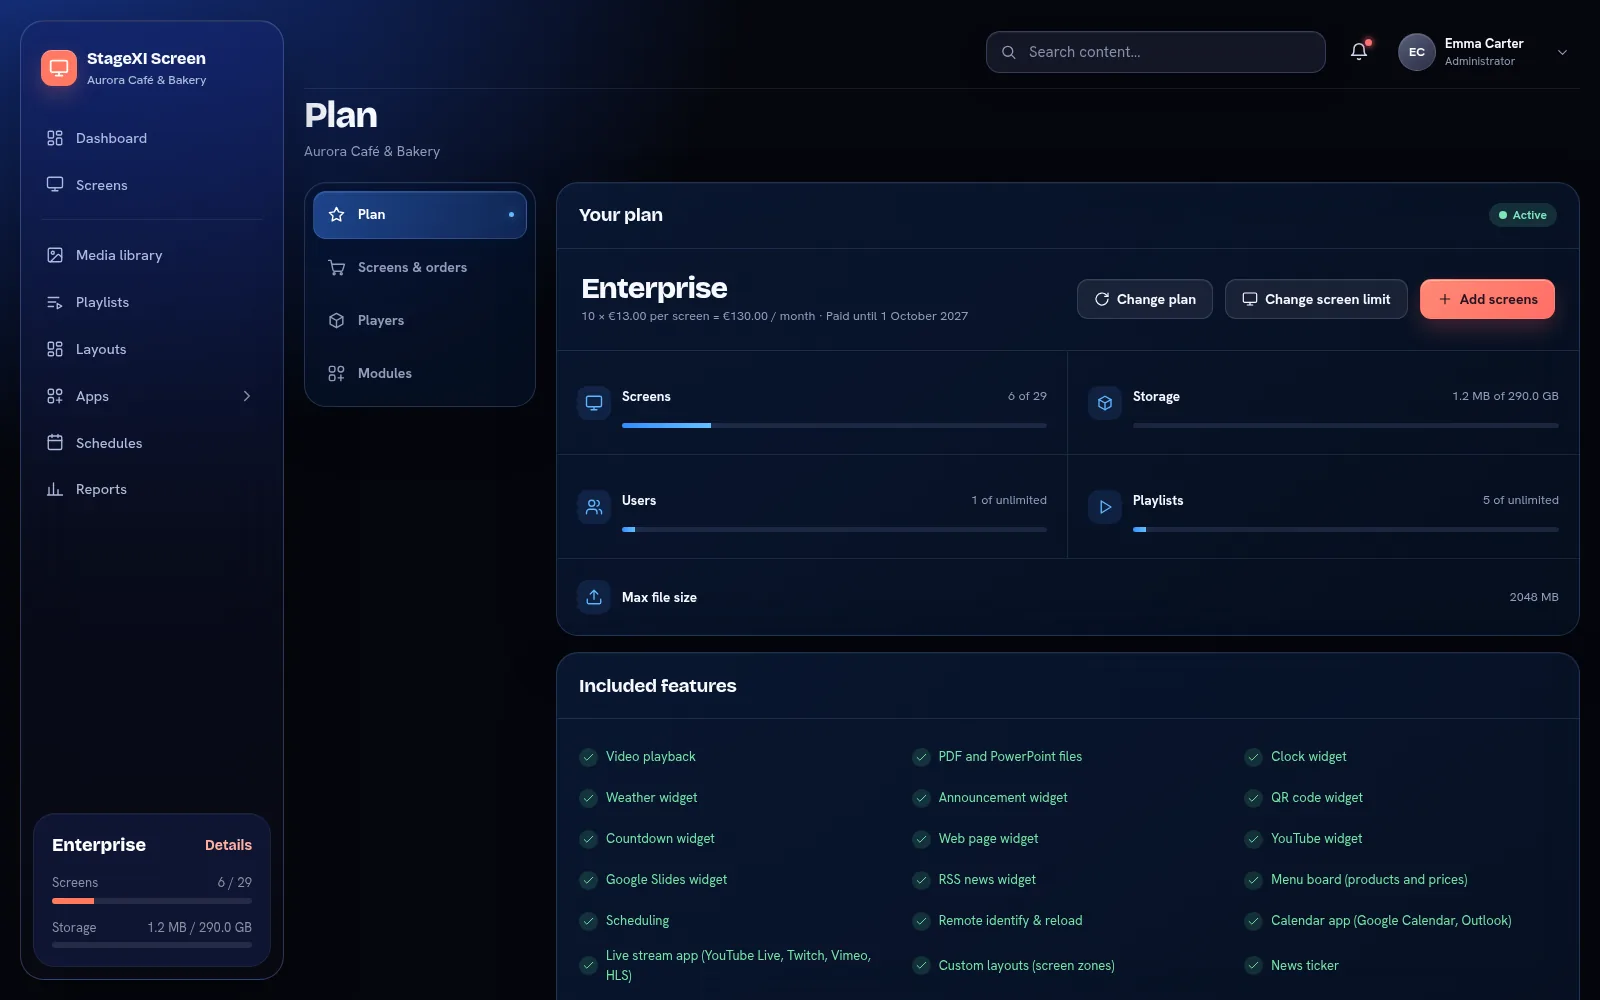Click '1.2 MB of 290.0 GB' storage value
The height and width of the screenshot is (1000, 1600).
coord(1505,396)
